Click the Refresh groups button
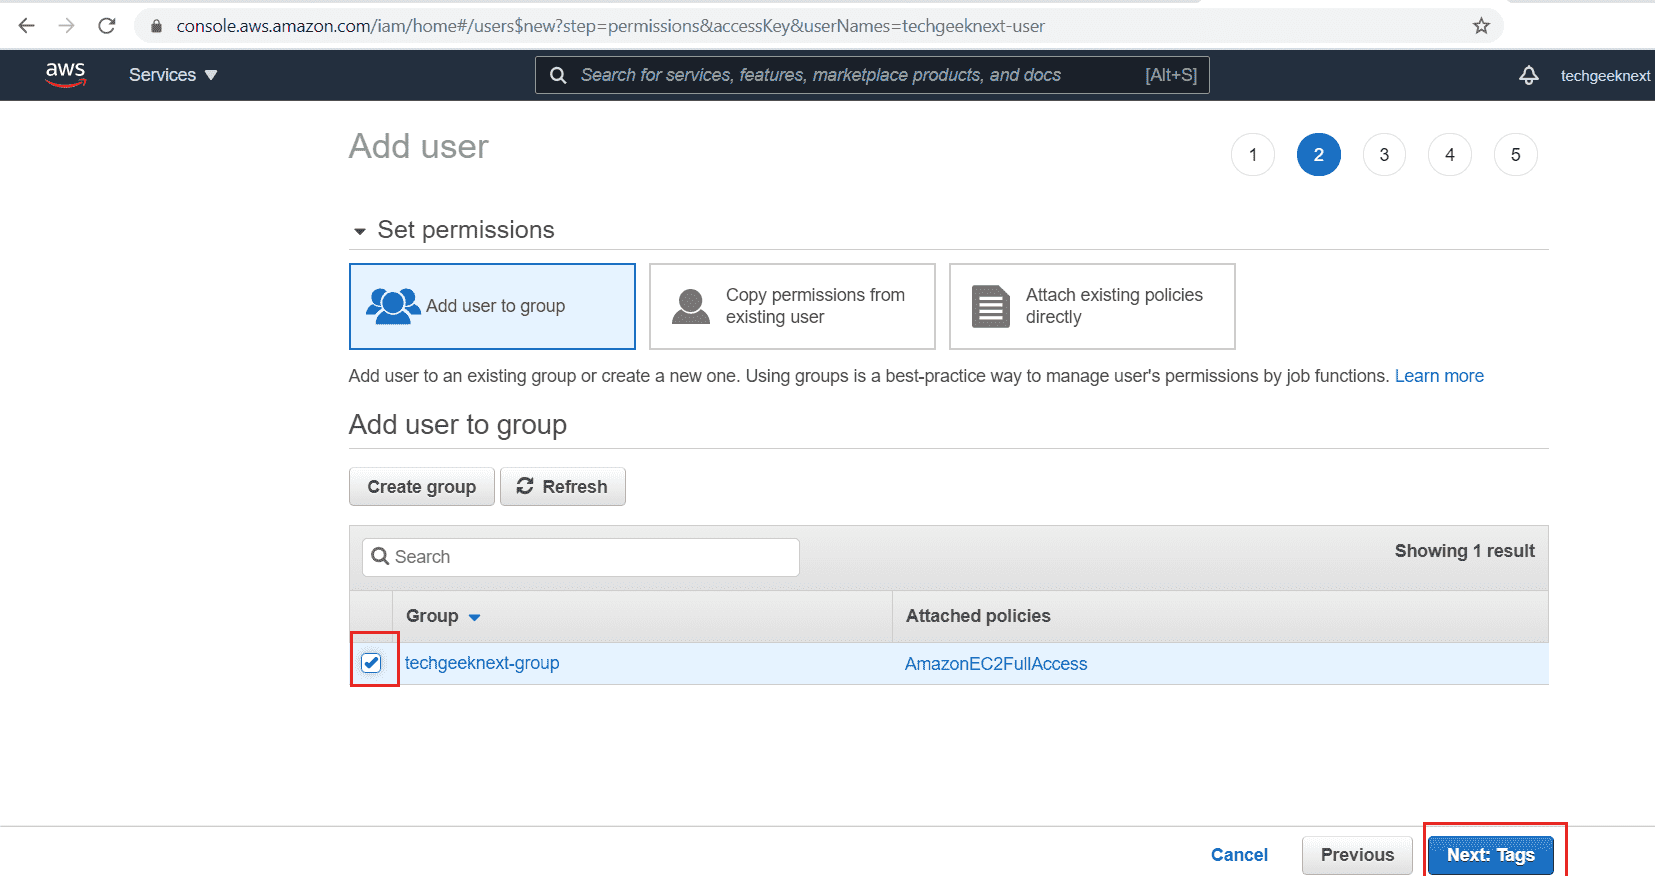The image size is (1655, 876). (x=563, y=487)
